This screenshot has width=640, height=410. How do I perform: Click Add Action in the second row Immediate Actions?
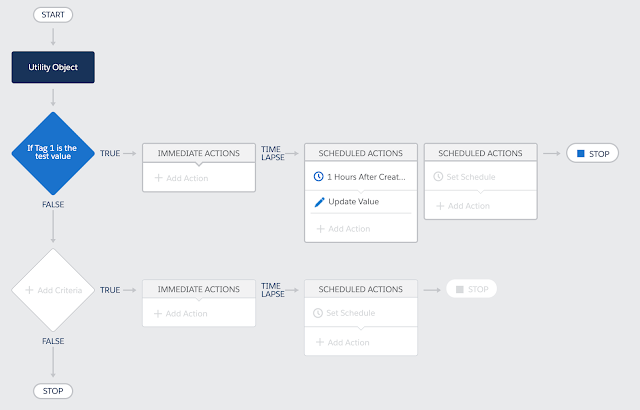click(x=187, y=314)
